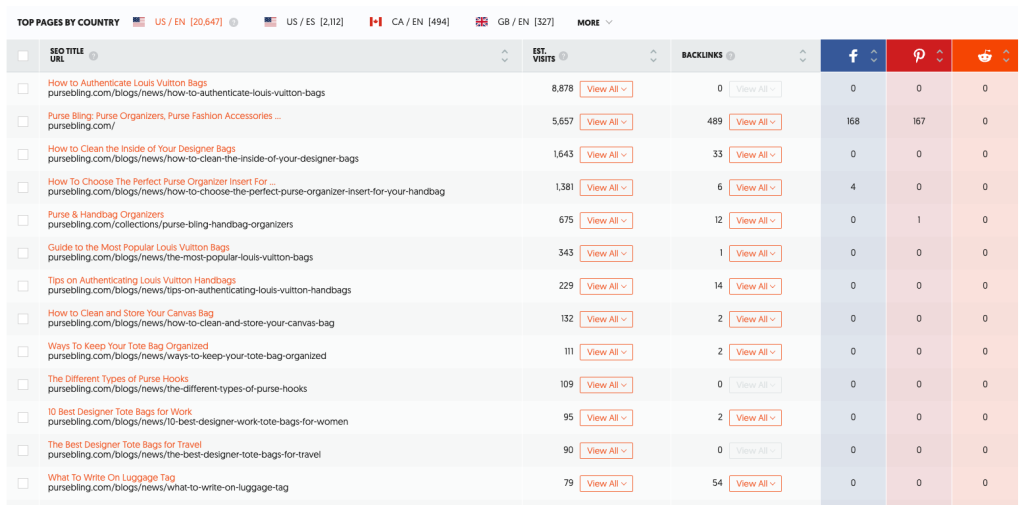Tick the select-all checkbox in the table header
The width and height of the screenshot is (1024, 505).
pos(23,56)
